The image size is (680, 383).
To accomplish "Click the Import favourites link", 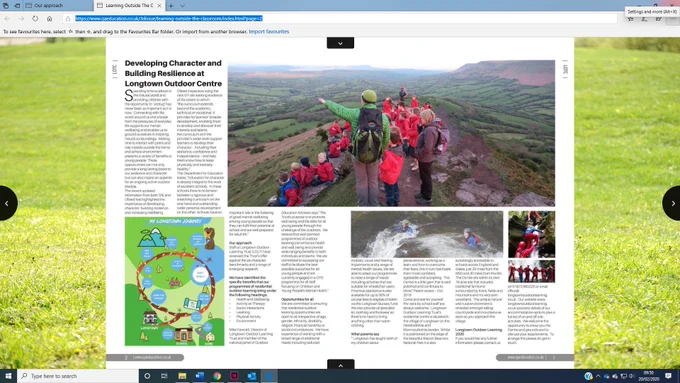I will 269,32.
